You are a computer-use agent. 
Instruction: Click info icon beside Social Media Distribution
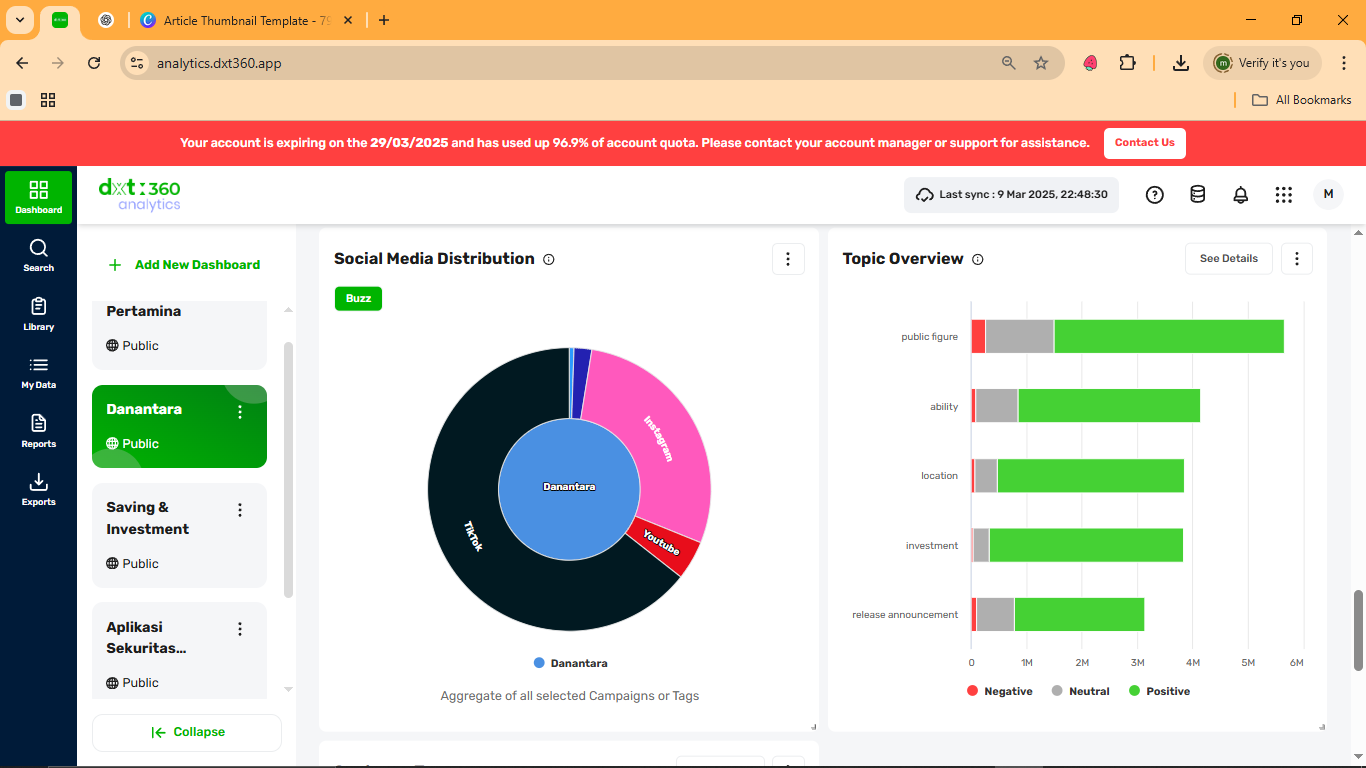(548, 259)
